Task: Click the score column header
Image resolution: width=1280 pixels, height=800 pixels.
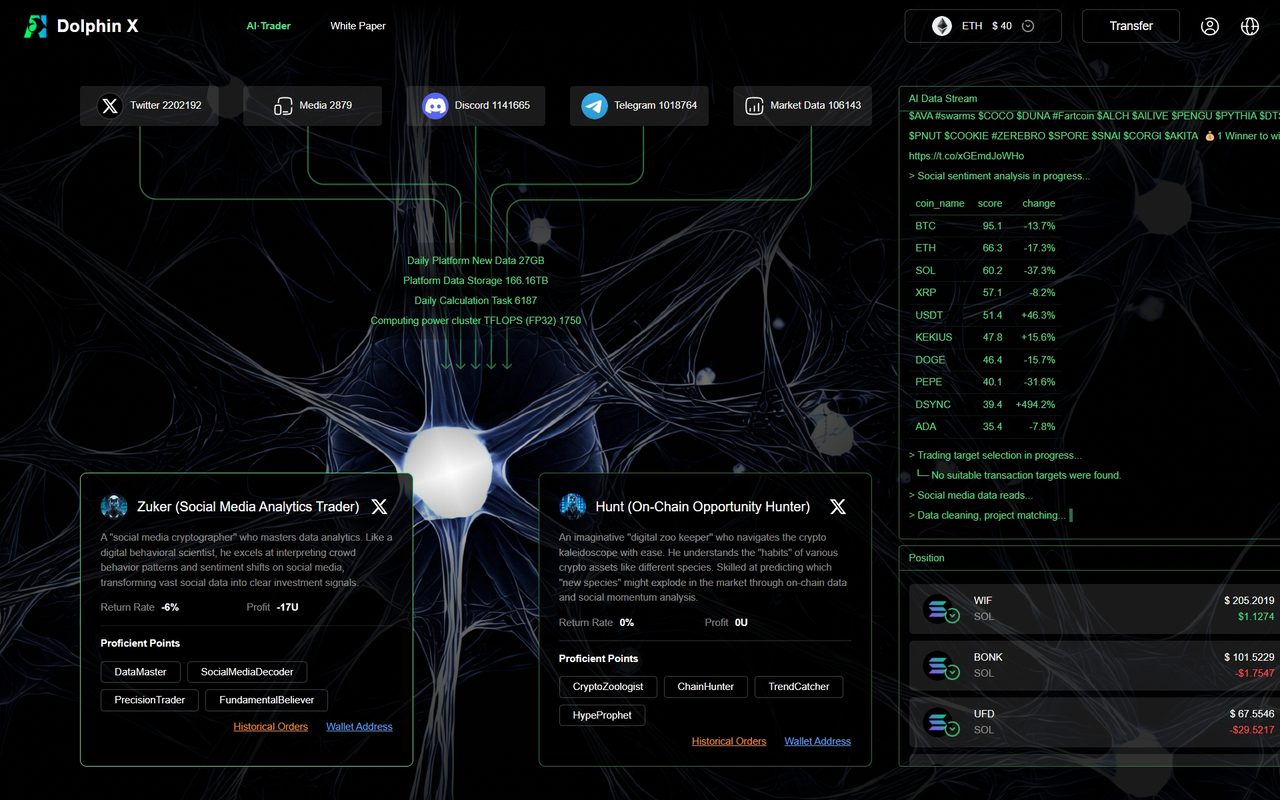Action: point(990,203)
